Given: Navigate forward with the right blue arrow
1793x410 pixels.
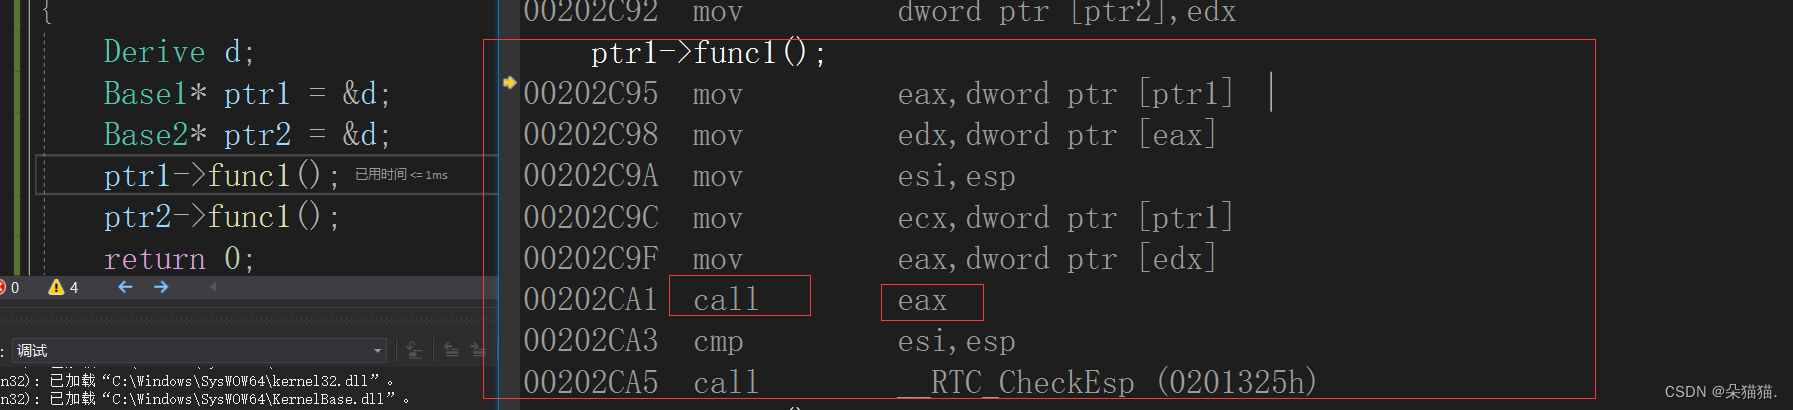Looking at the screenshot, I should (x=161, y=287).
